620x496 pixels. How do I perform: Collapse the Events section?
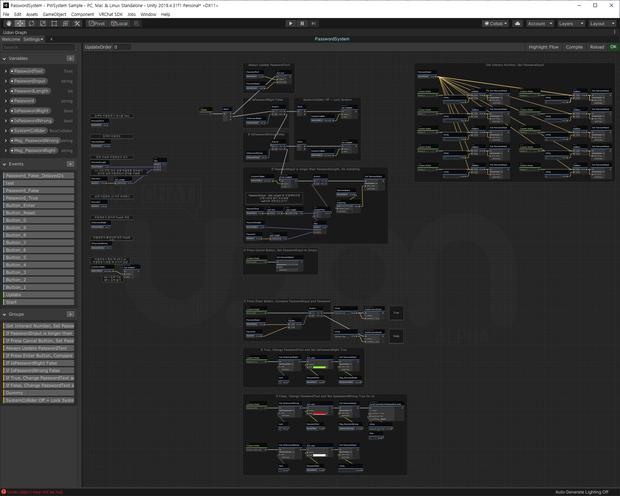(4, 164)
